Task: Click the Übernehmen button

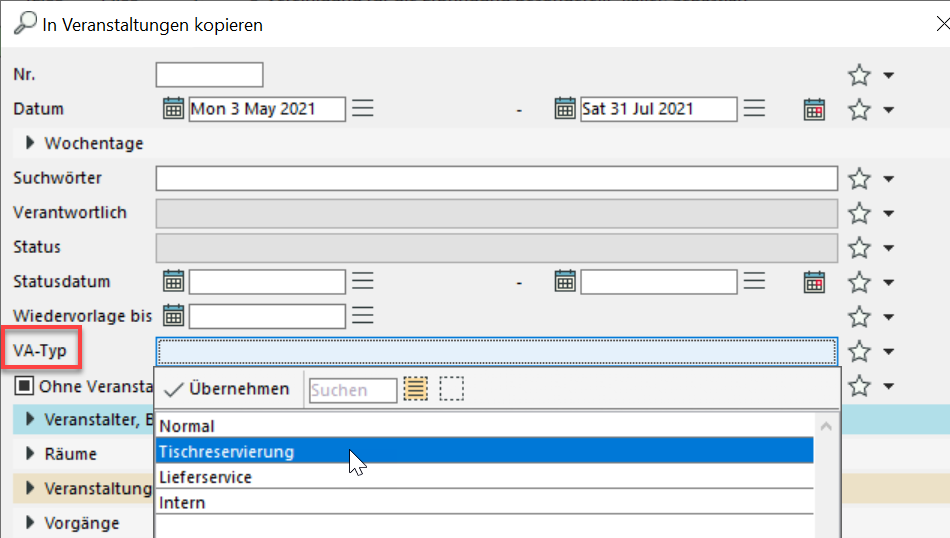Action: (227, 389)
